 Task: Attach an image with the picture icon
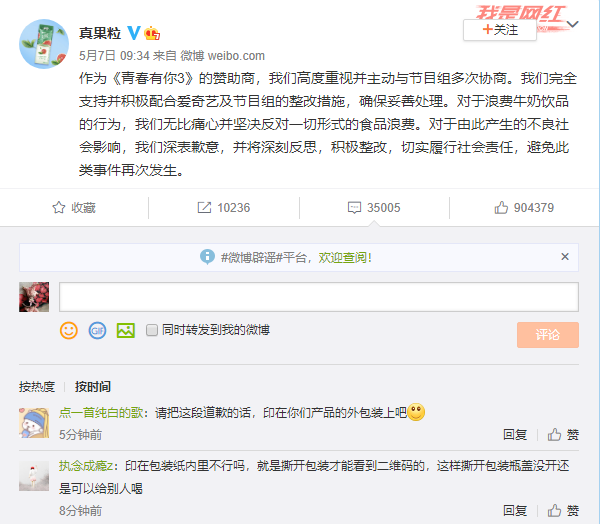click(x=126, y=330)
